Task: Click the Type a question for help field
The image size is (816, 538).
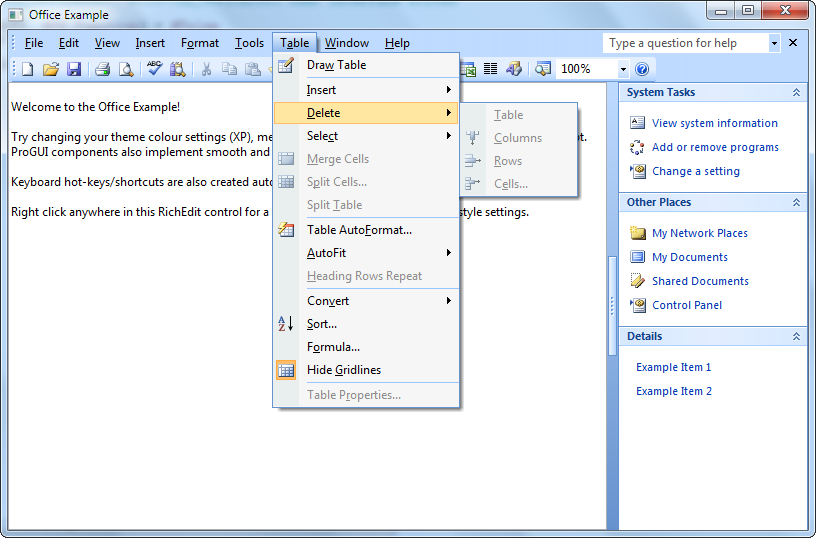Action: click(x=685, y=43)
